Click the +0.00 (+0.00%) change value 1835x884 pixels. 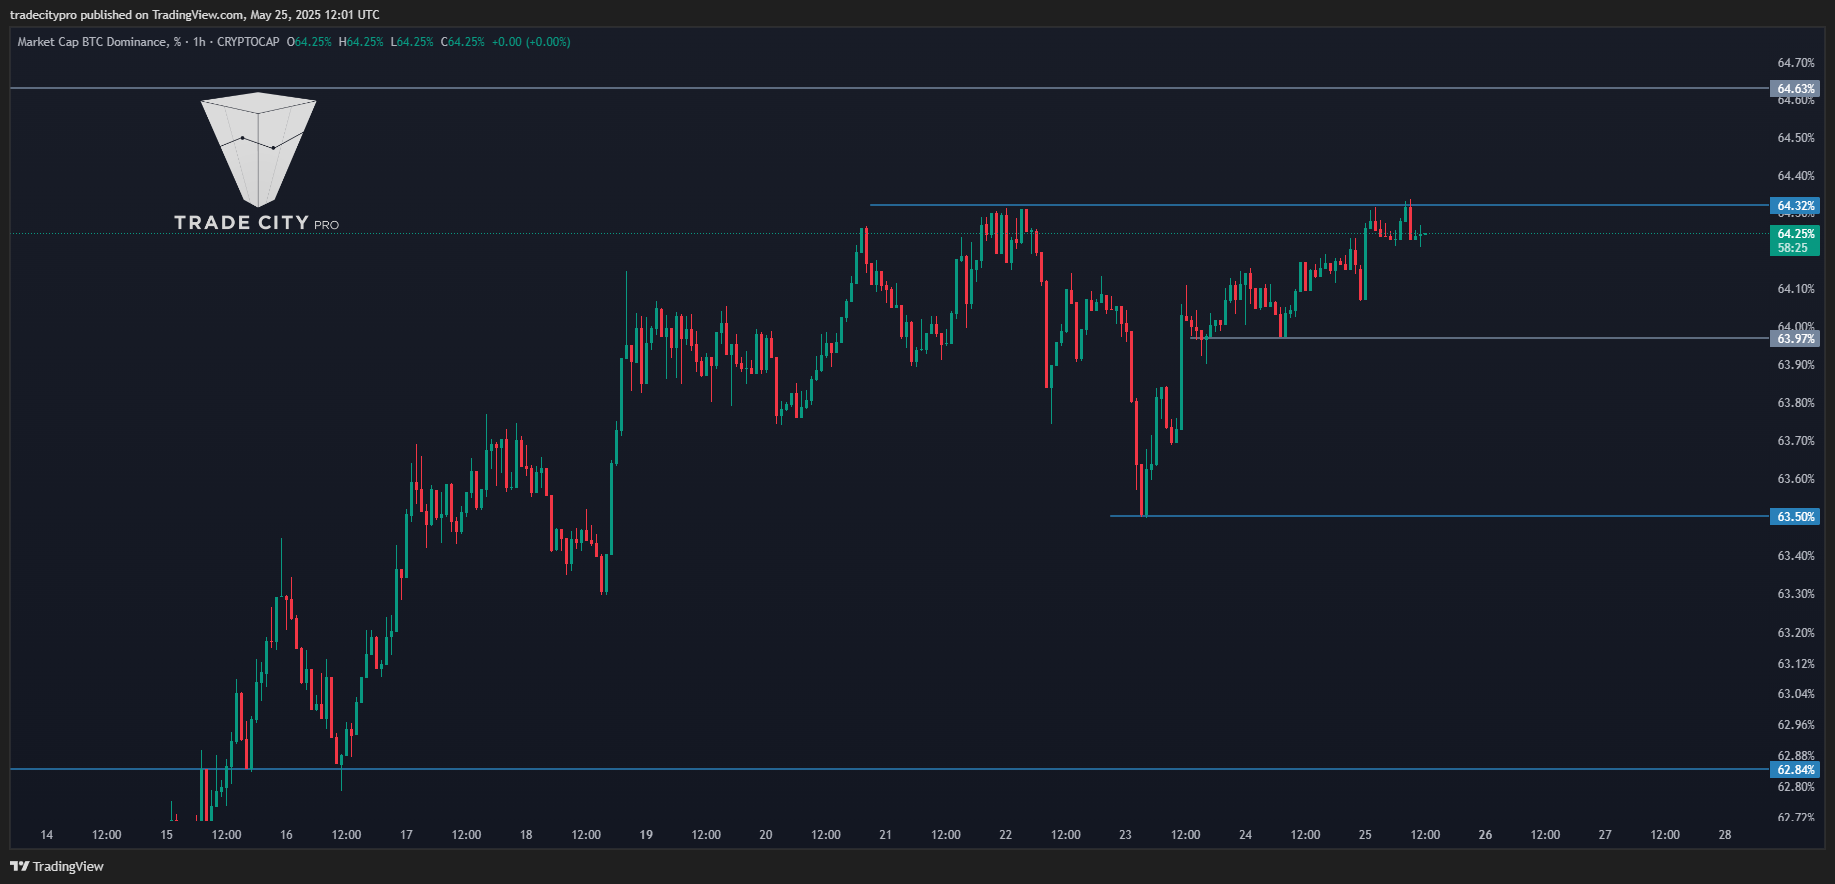tap(531, 42)
